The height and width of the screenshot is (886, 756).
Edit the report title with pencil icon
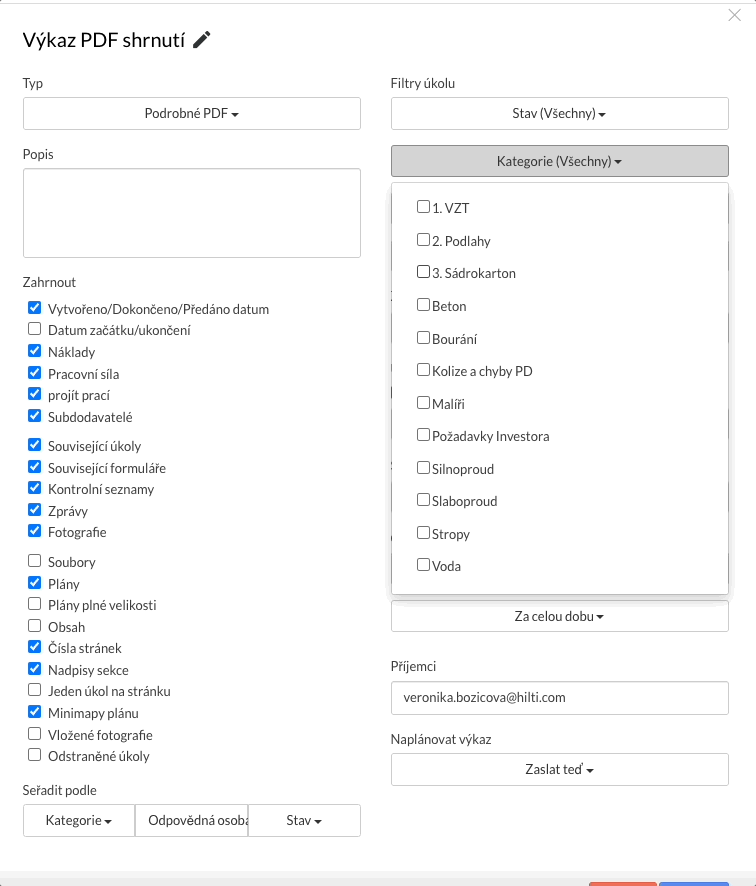pos(202,40)
